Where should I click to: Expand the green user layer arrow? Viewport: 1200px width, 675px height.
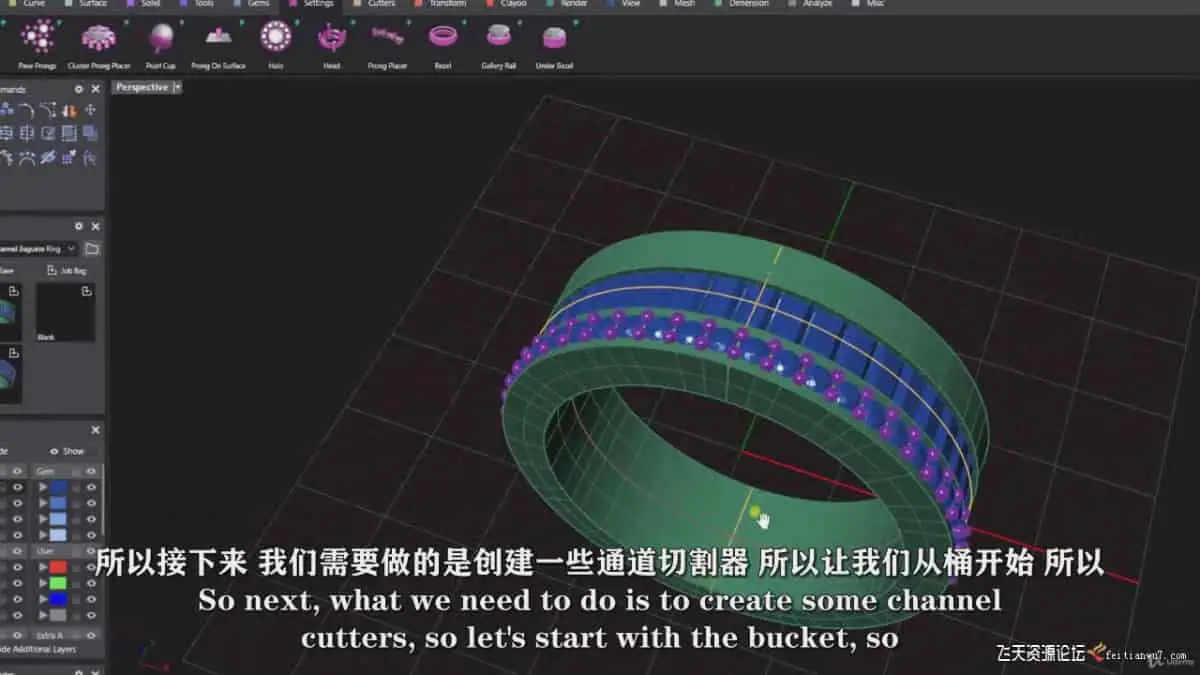43,583
